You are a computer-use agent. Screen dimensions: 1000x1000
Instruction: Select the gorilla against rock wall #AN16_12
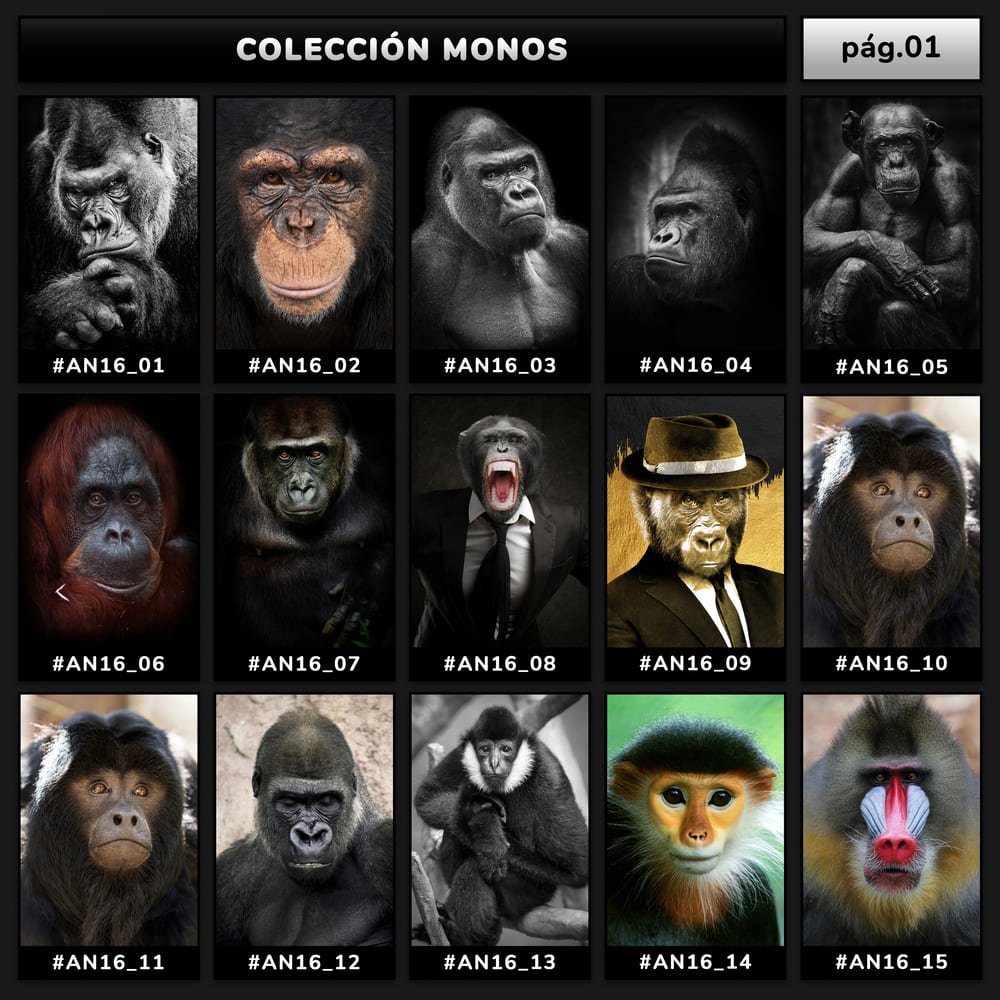pos(304,820)
